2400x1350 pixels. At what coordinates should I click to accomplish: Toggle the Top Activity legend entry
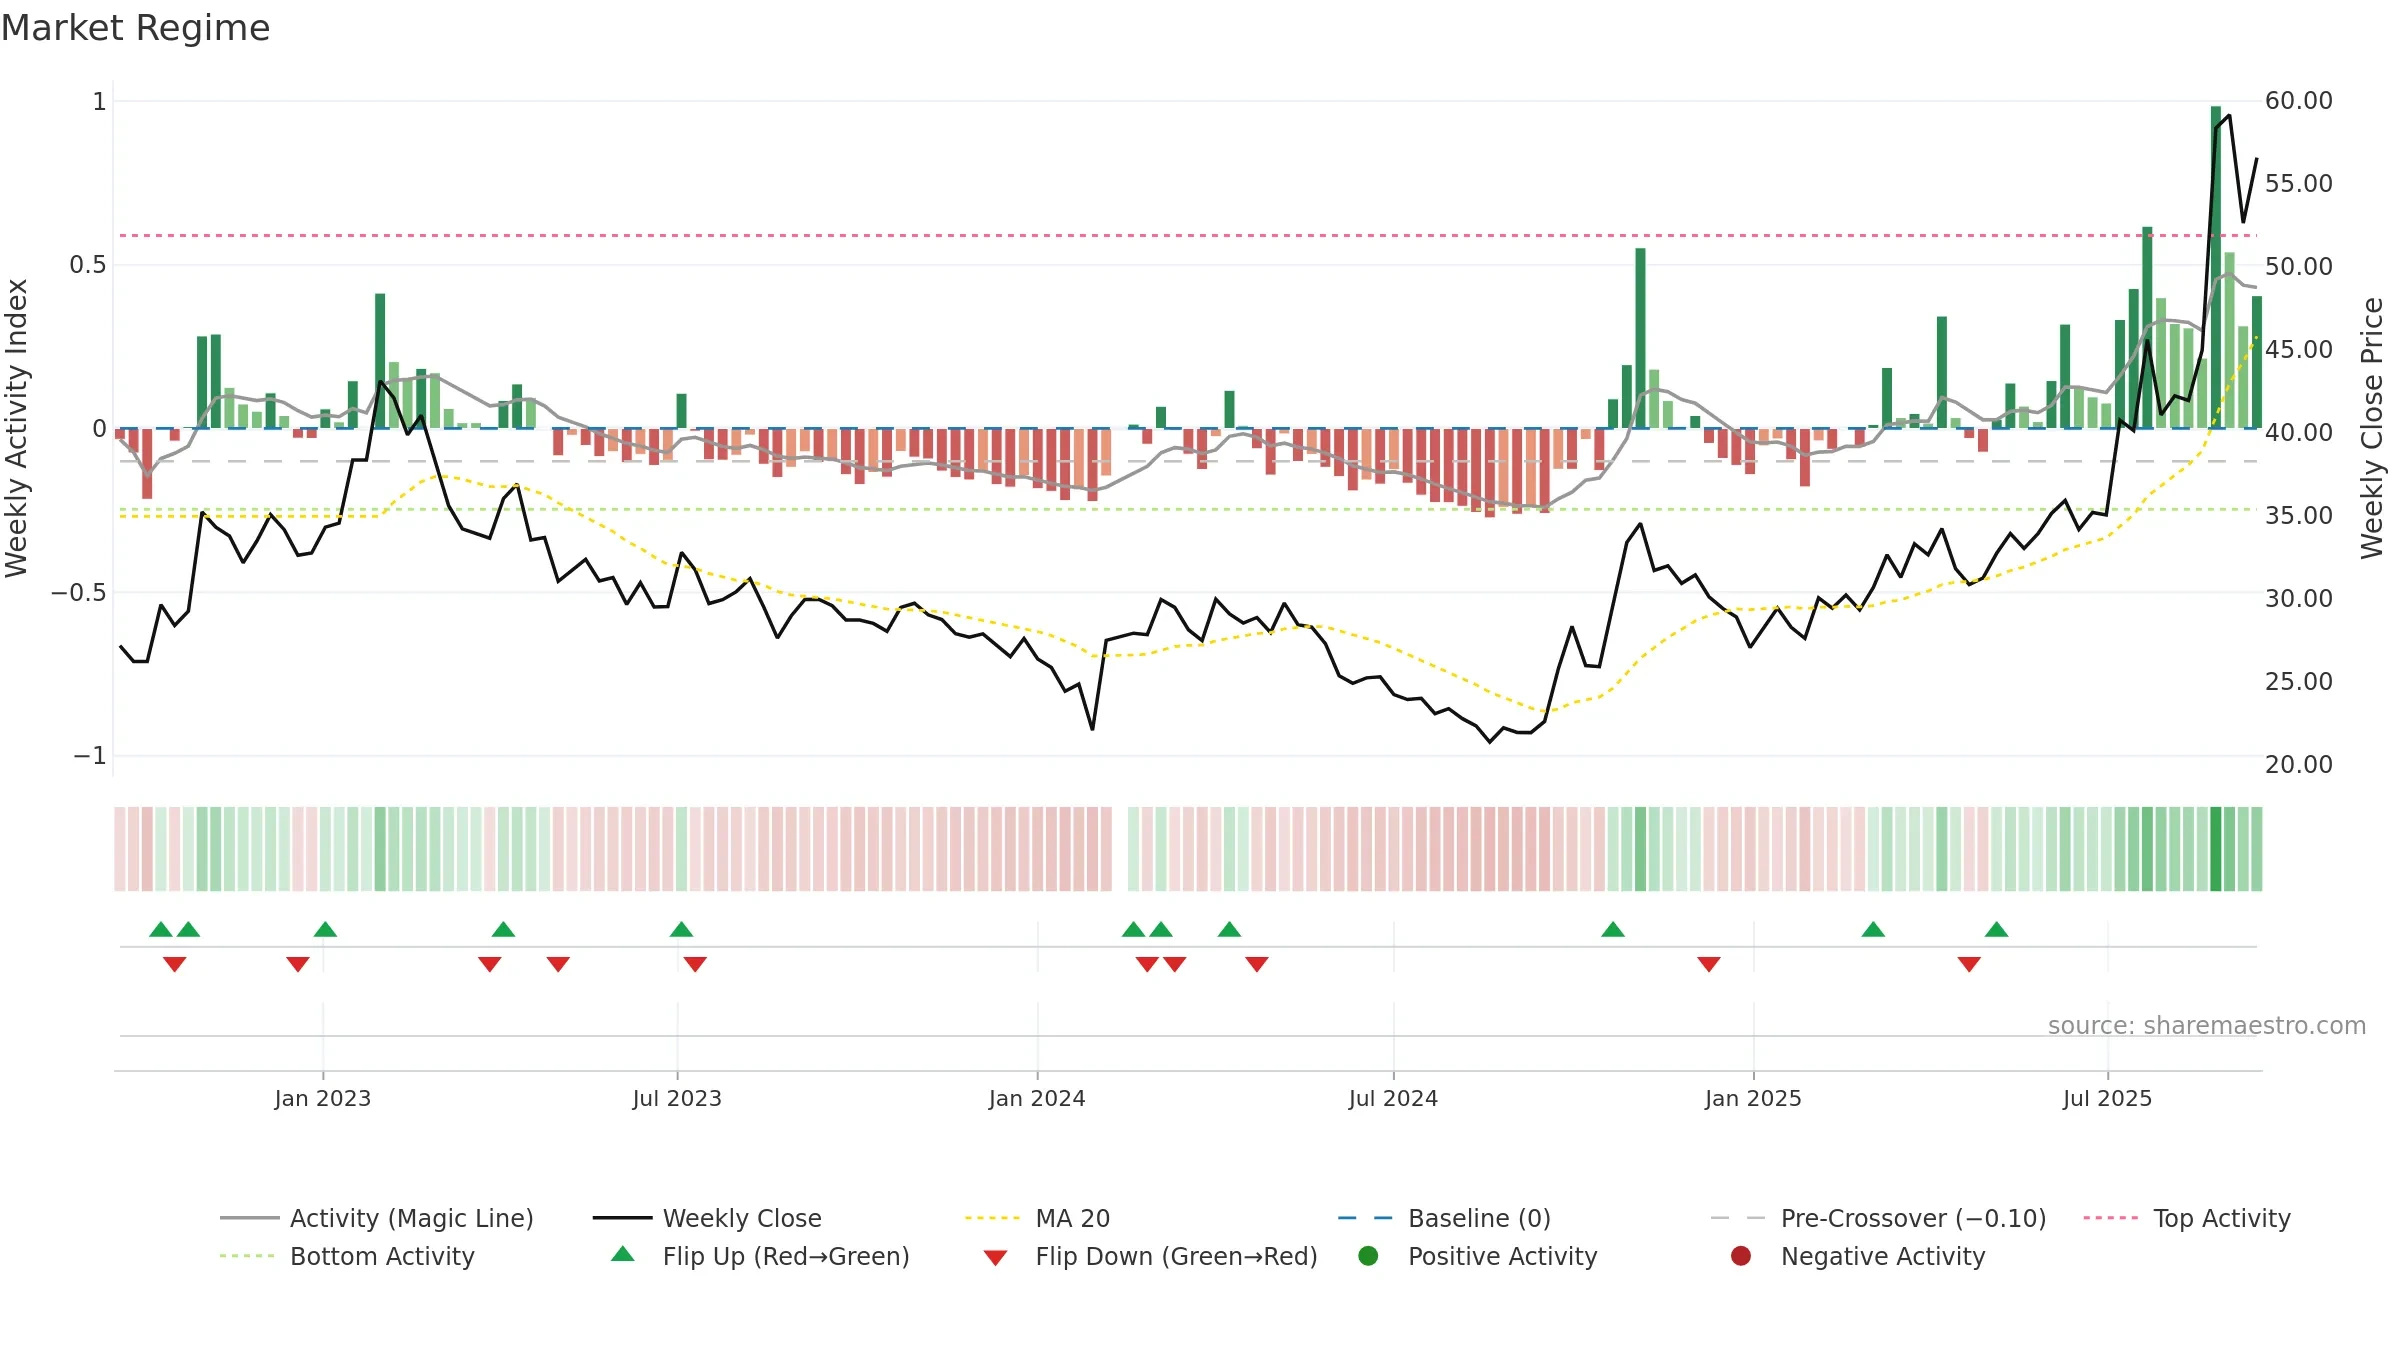(x=2187, y=1218)
